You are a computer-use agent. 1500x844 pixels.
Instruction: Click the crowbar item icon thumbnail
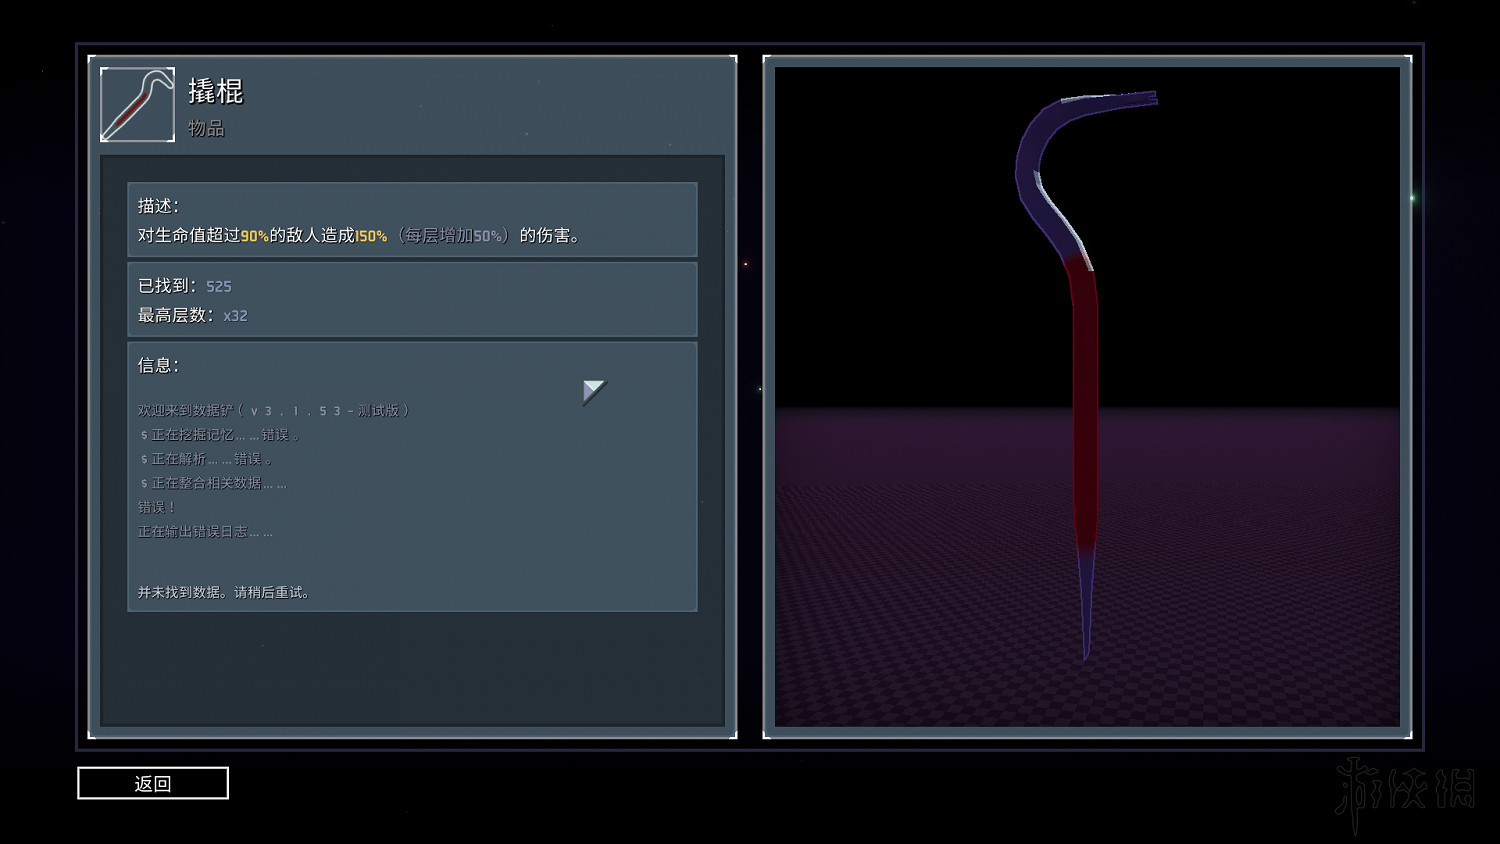(137, 105)
